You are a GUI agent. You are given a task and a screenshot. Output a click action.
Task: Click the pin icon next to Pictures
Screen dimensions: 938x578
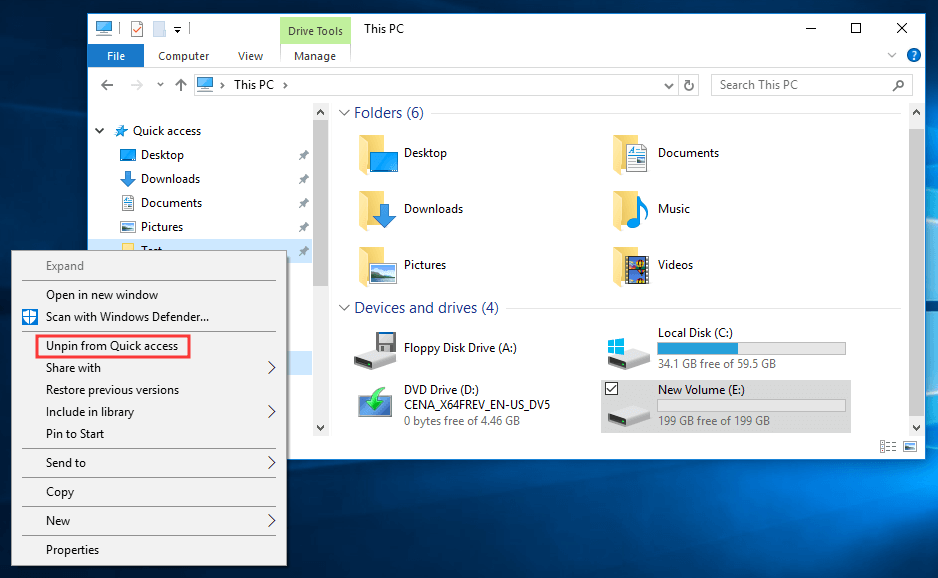(304, 227)
